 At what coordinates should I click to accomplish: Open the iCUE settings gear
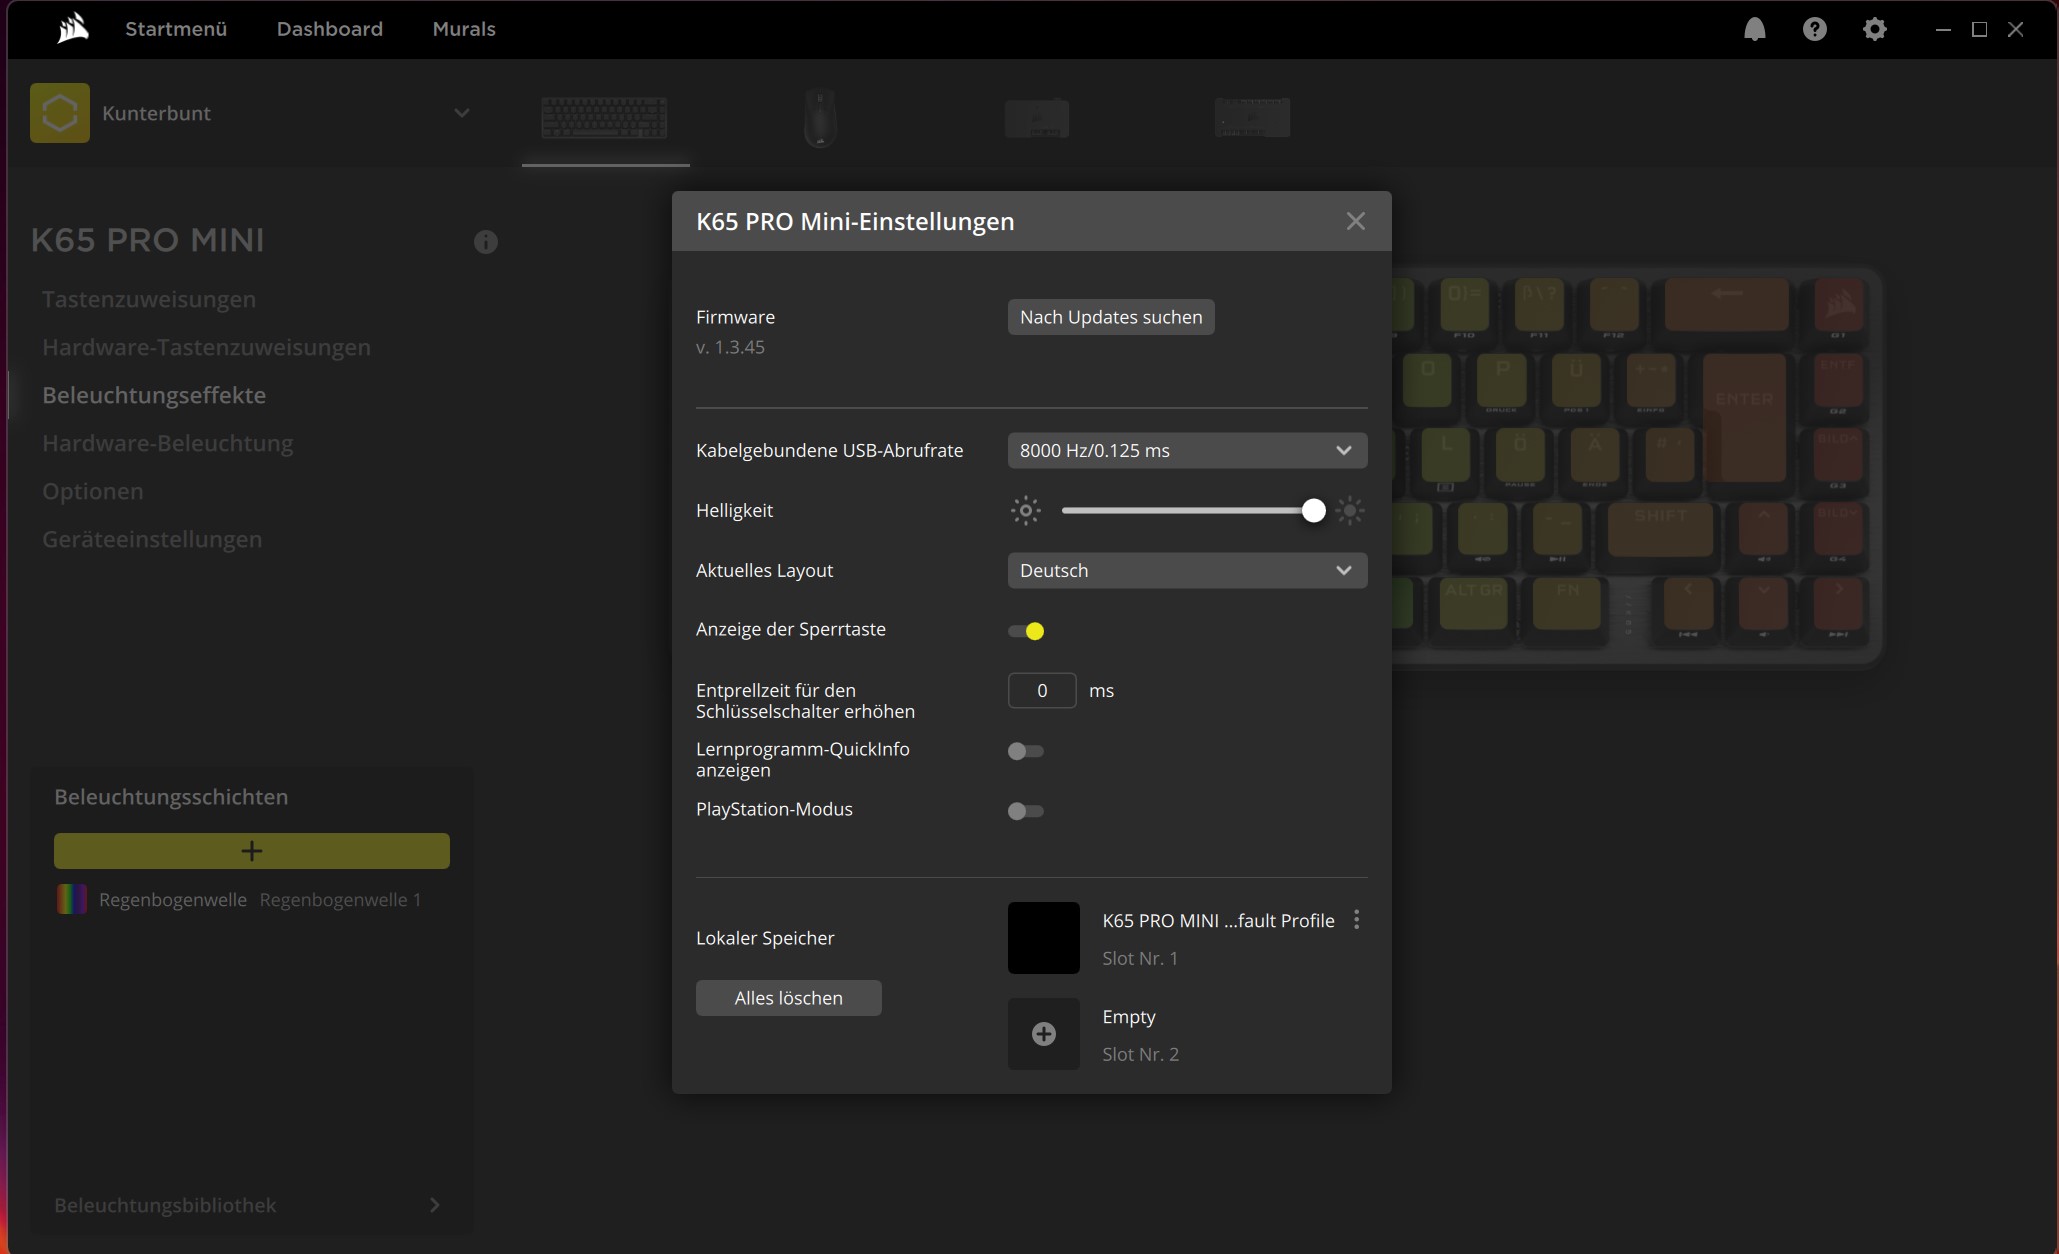tap(1874, 29)
